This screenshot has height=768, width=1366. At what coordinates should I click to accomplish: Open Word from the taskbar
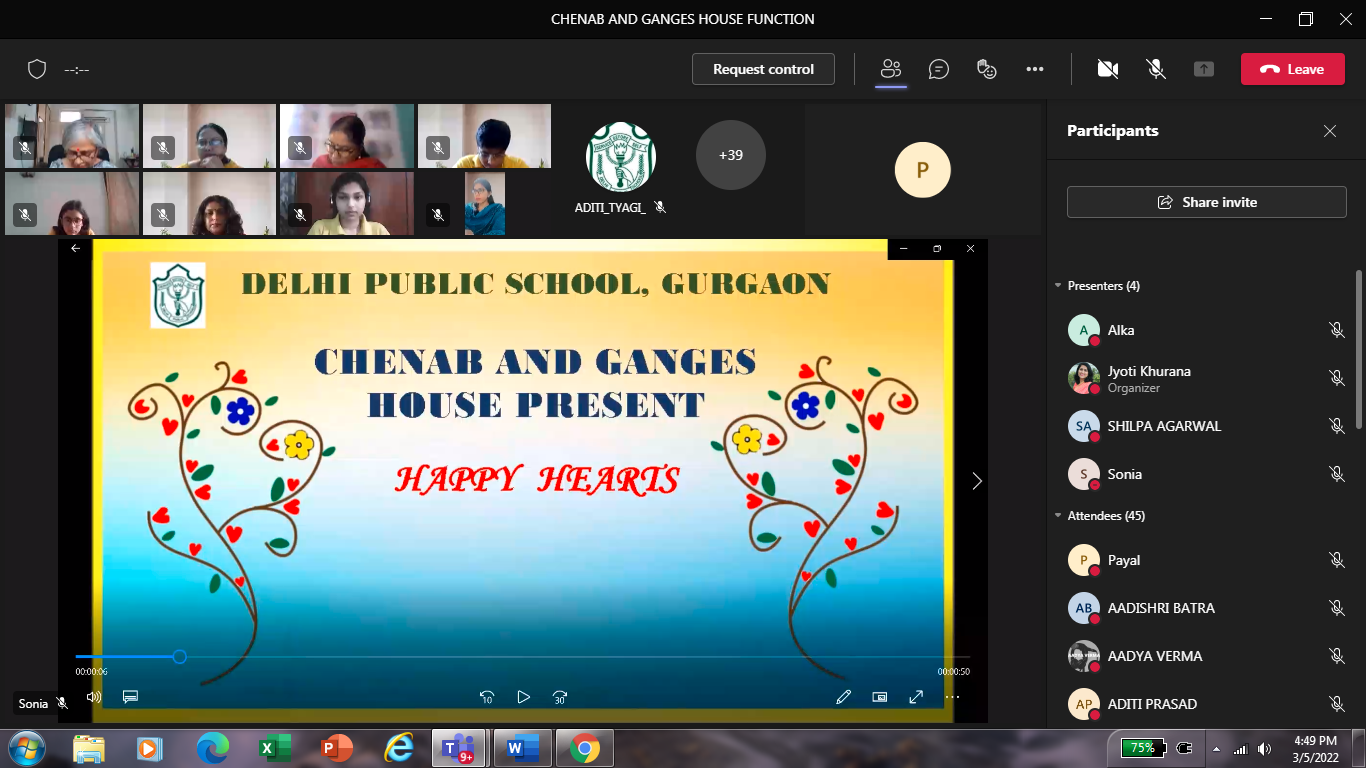tap(522, 748)
